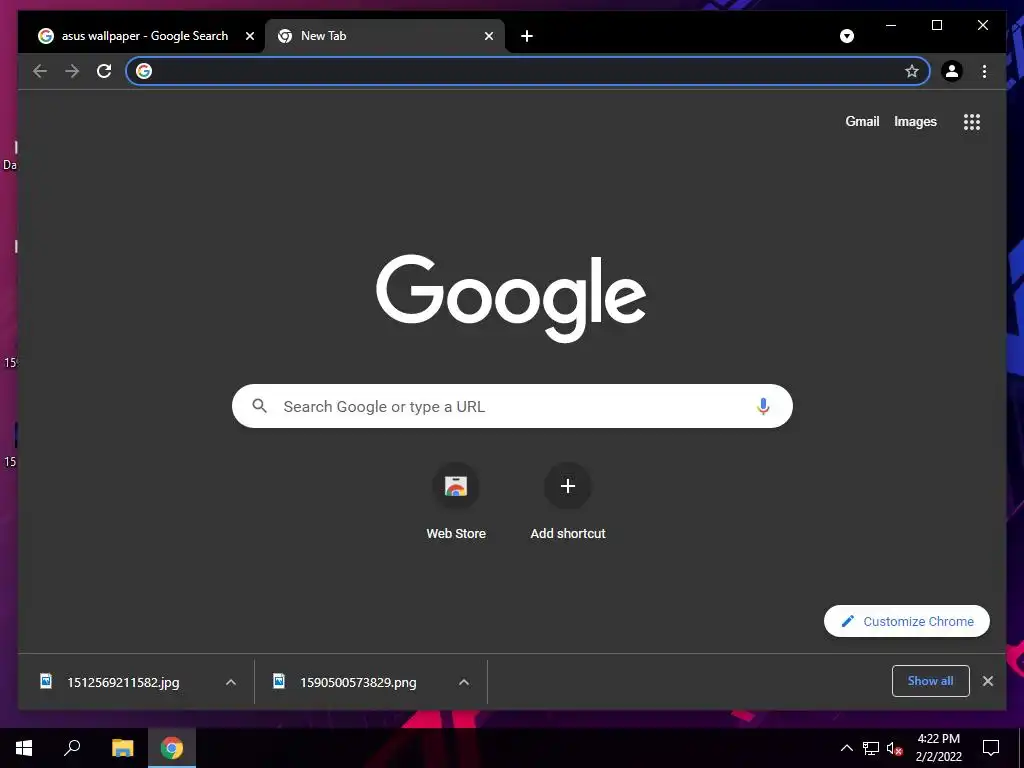Focus the address bar field

[x=527, y=71]
